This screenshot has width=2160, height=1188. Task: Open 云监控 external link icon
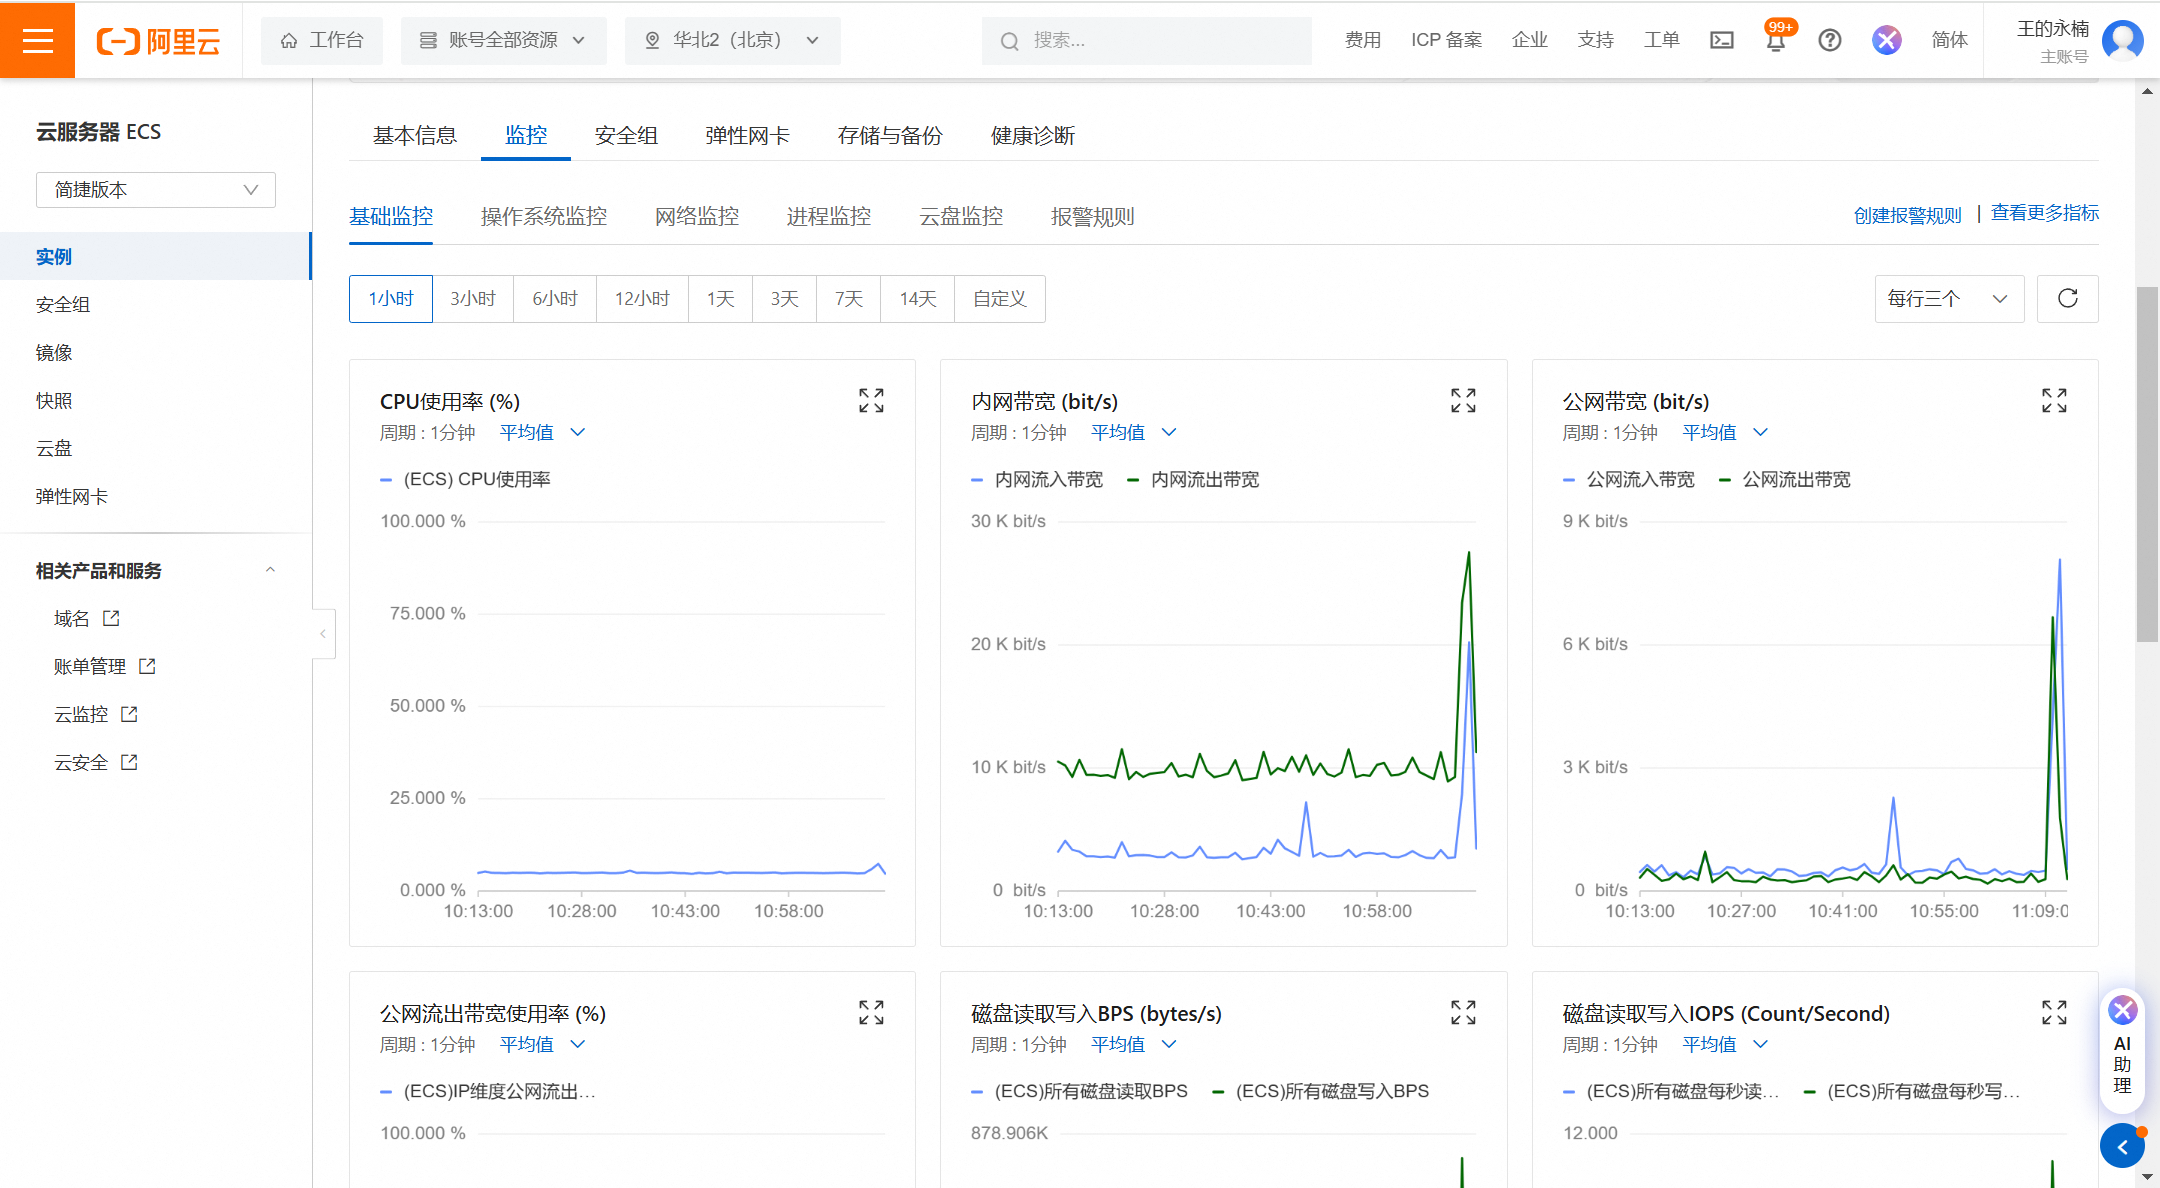pos(129,714)
